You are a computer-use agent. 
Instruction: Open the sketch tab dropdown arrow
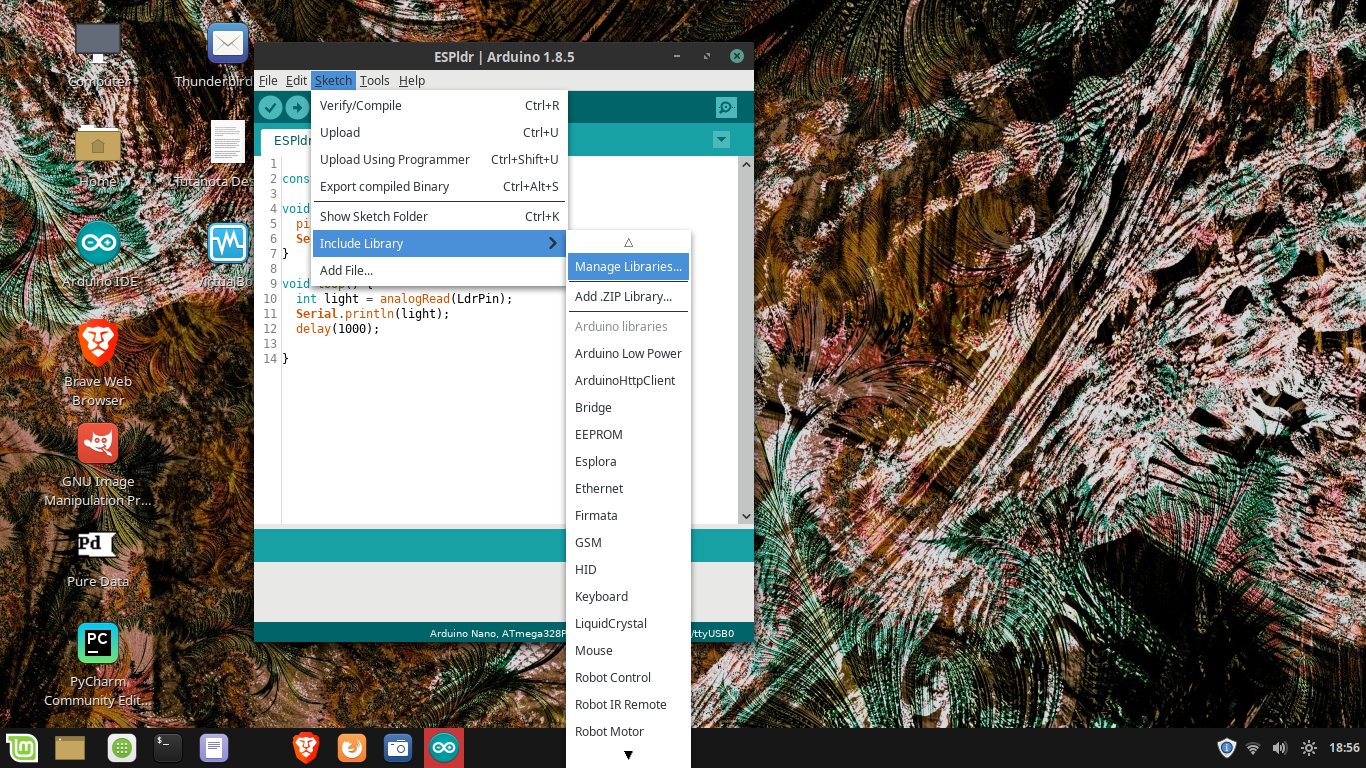pos(722,140)
